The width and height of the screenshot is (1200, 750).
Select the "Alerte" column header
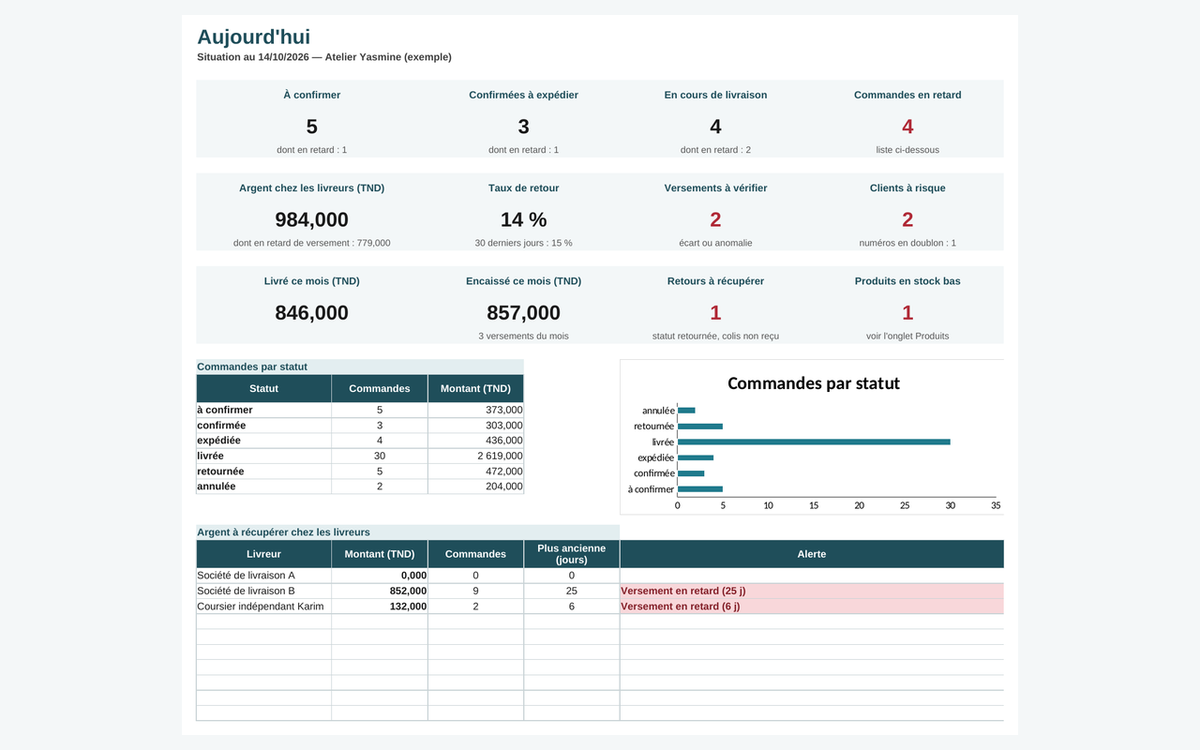812,554
